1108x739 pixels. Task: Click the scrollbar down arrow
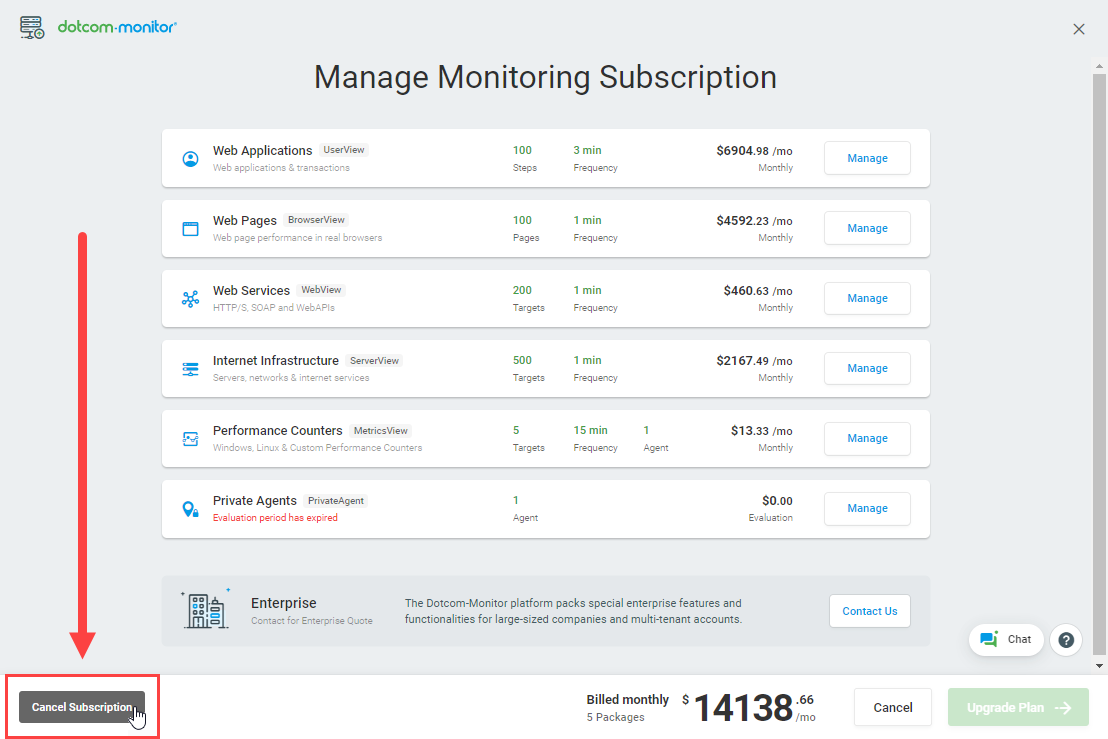(1099, 666)
